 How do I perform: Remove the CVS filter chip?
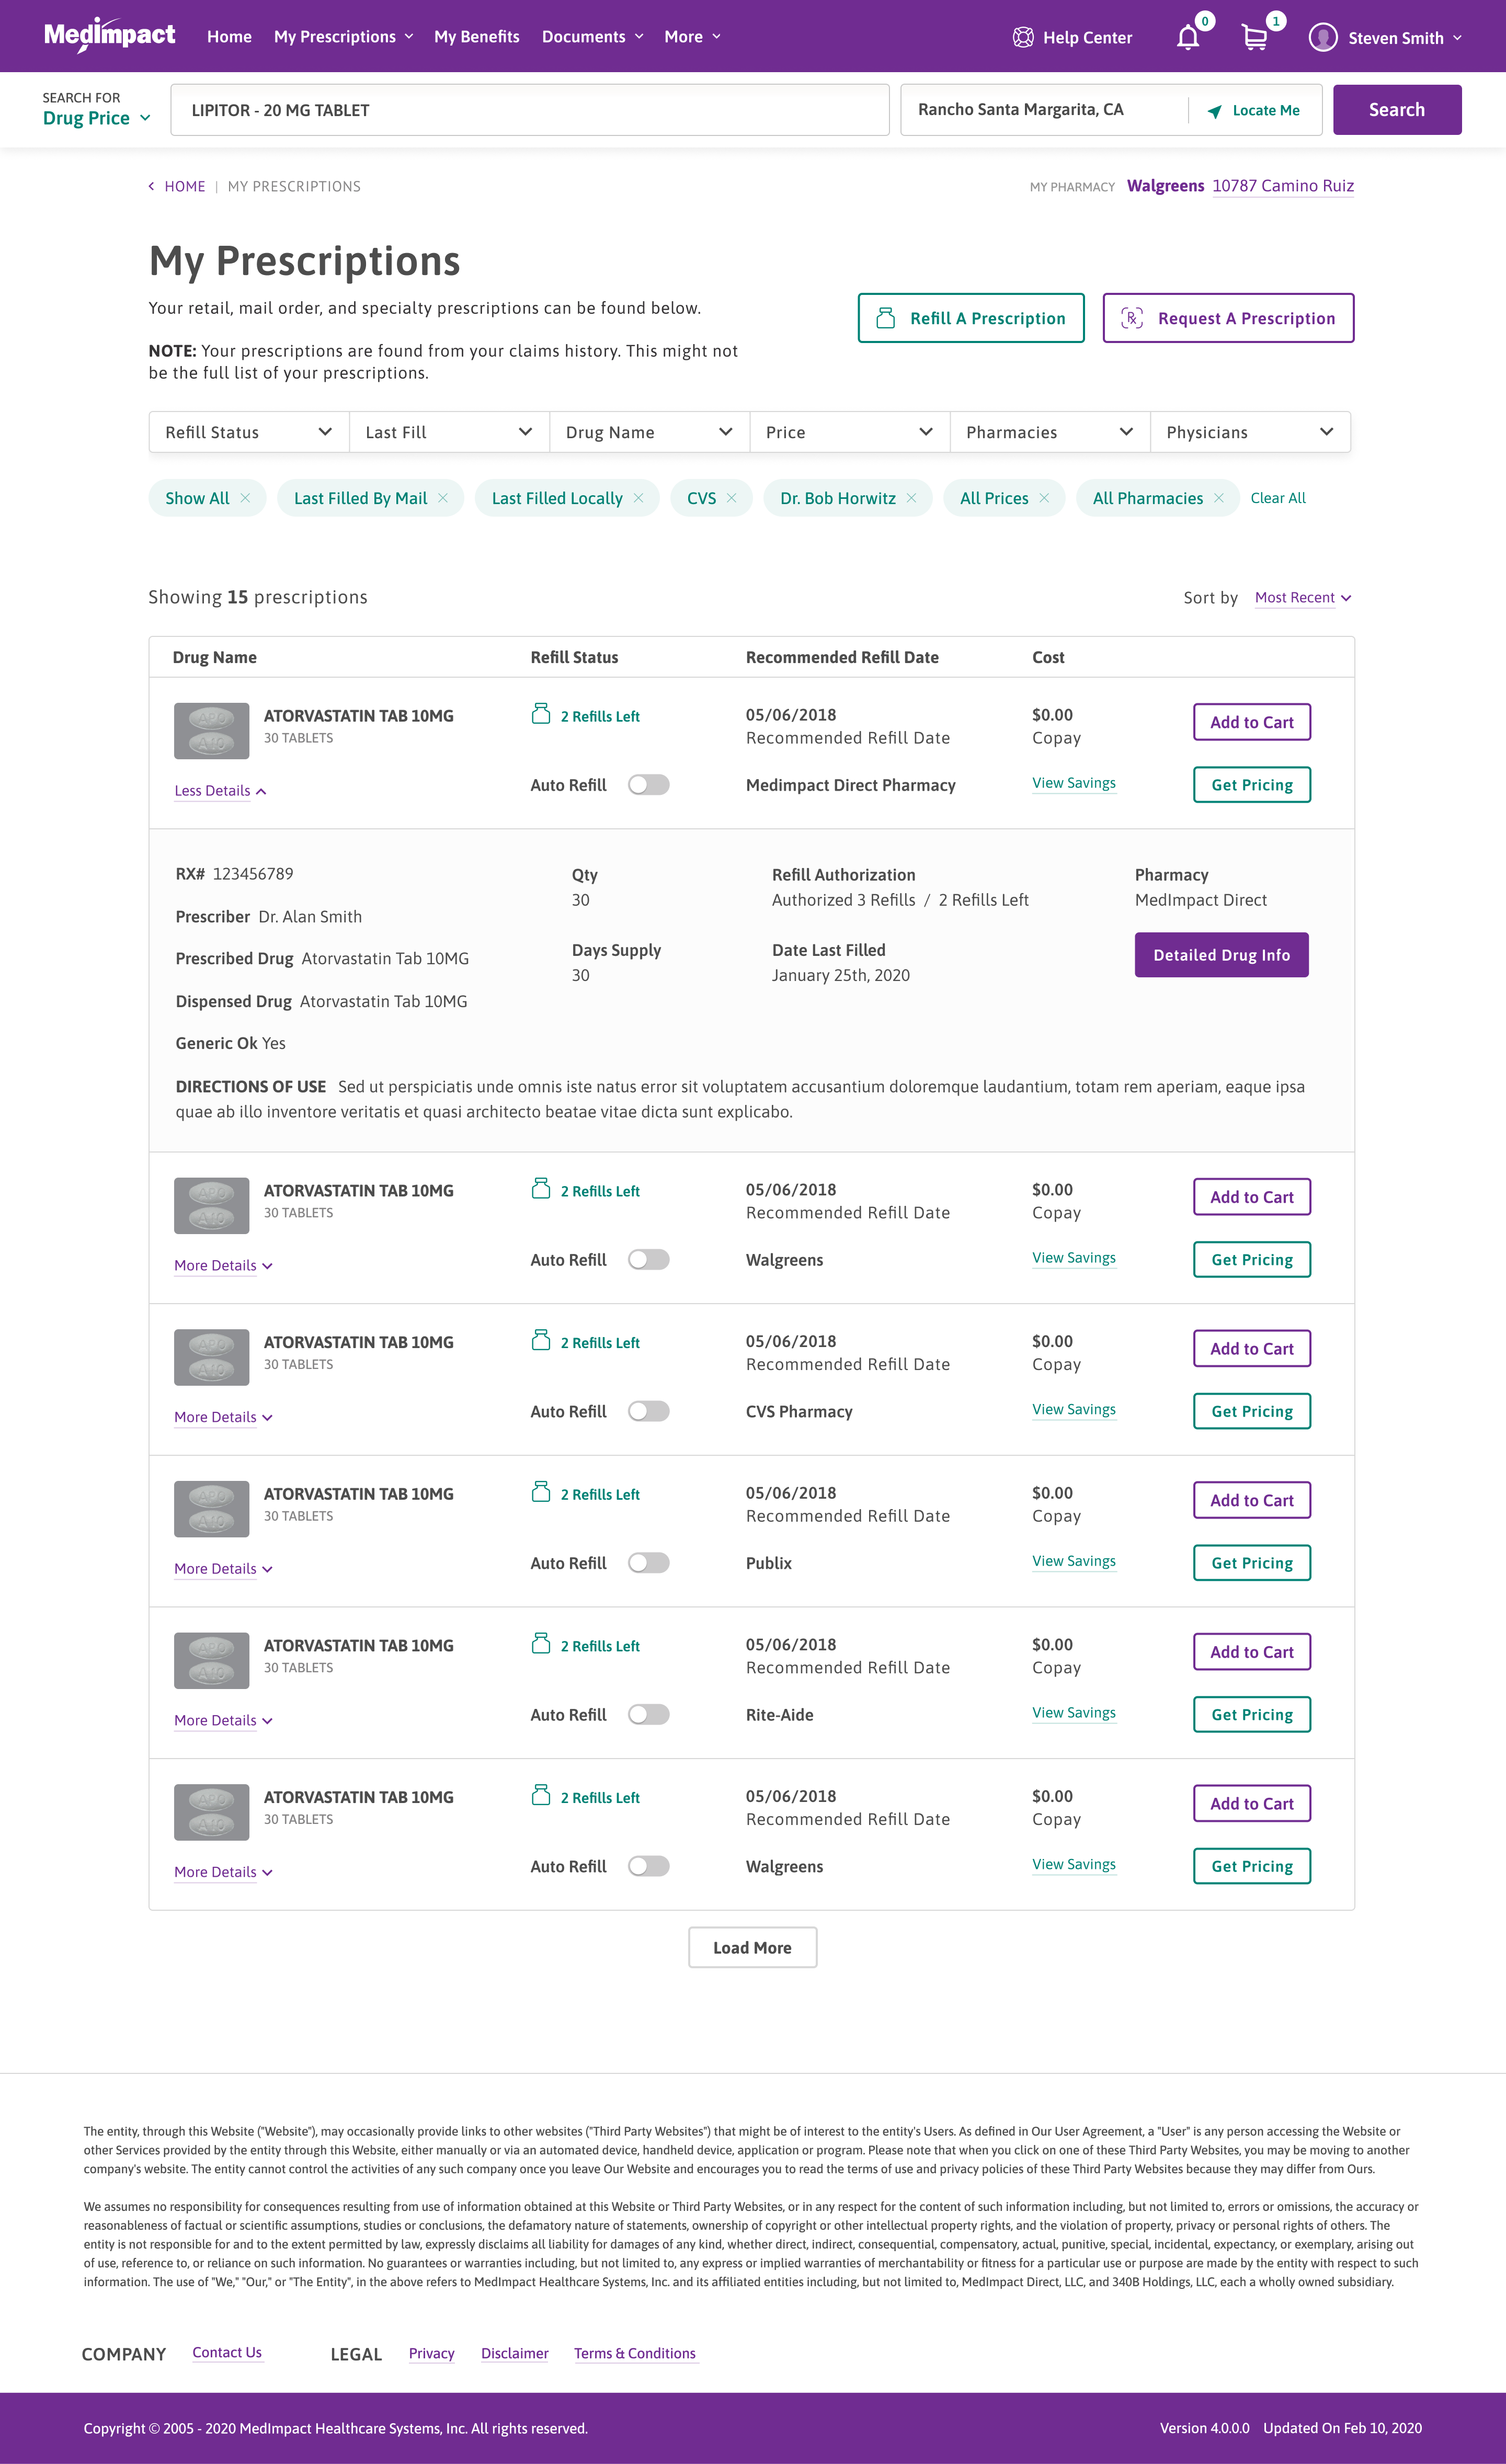tap(731, 498)
